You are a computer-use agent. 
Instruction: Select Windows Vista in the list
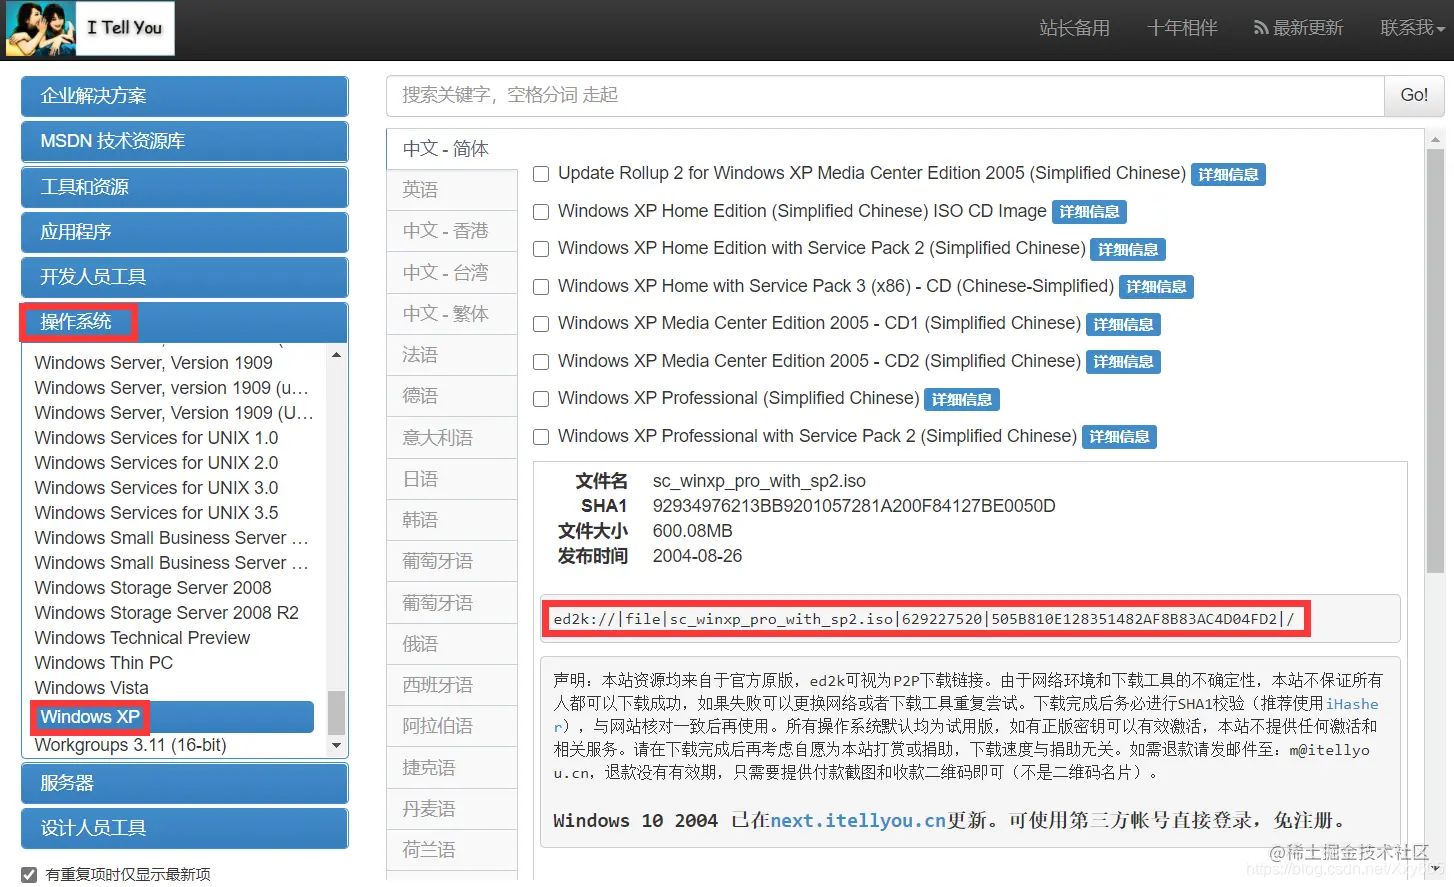[91, 687]
